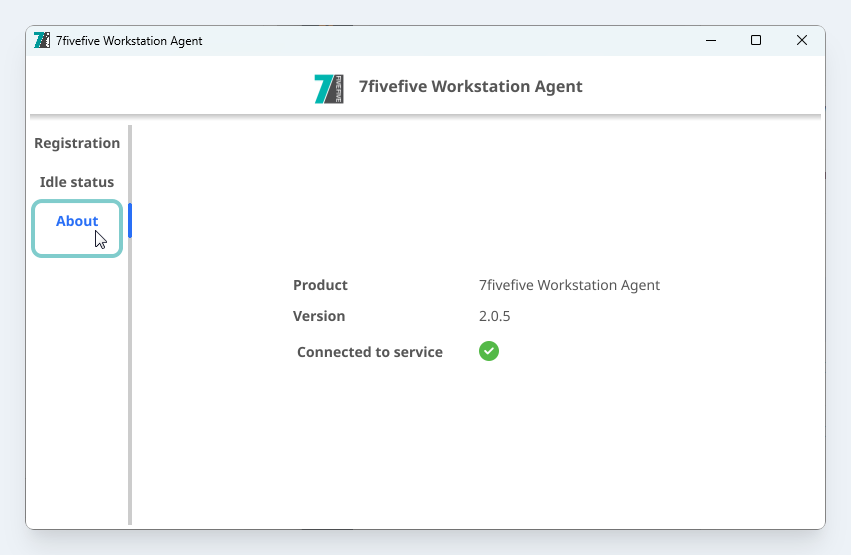This screenshot has height=555, width=851.
Task: Switch to the Idle status tab
Action: pos(77,182)
